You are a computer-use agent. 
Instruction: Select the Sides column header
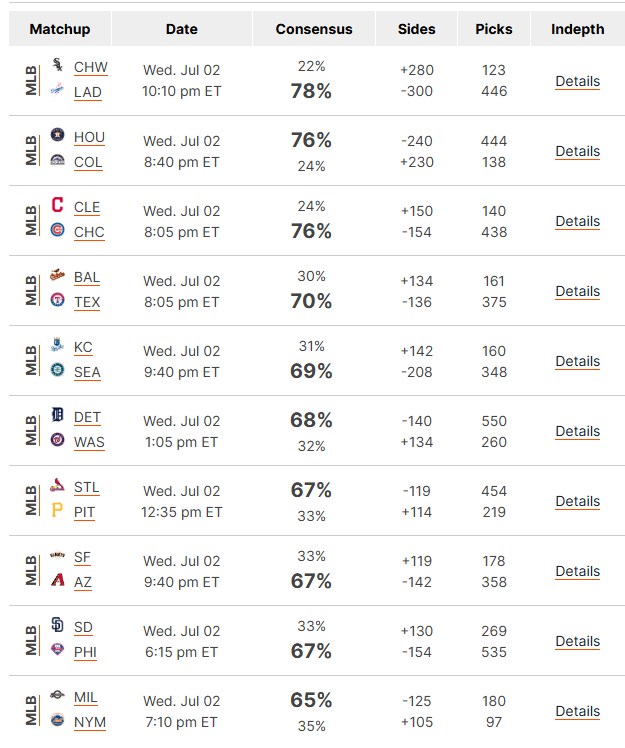(x=417, y=29)
